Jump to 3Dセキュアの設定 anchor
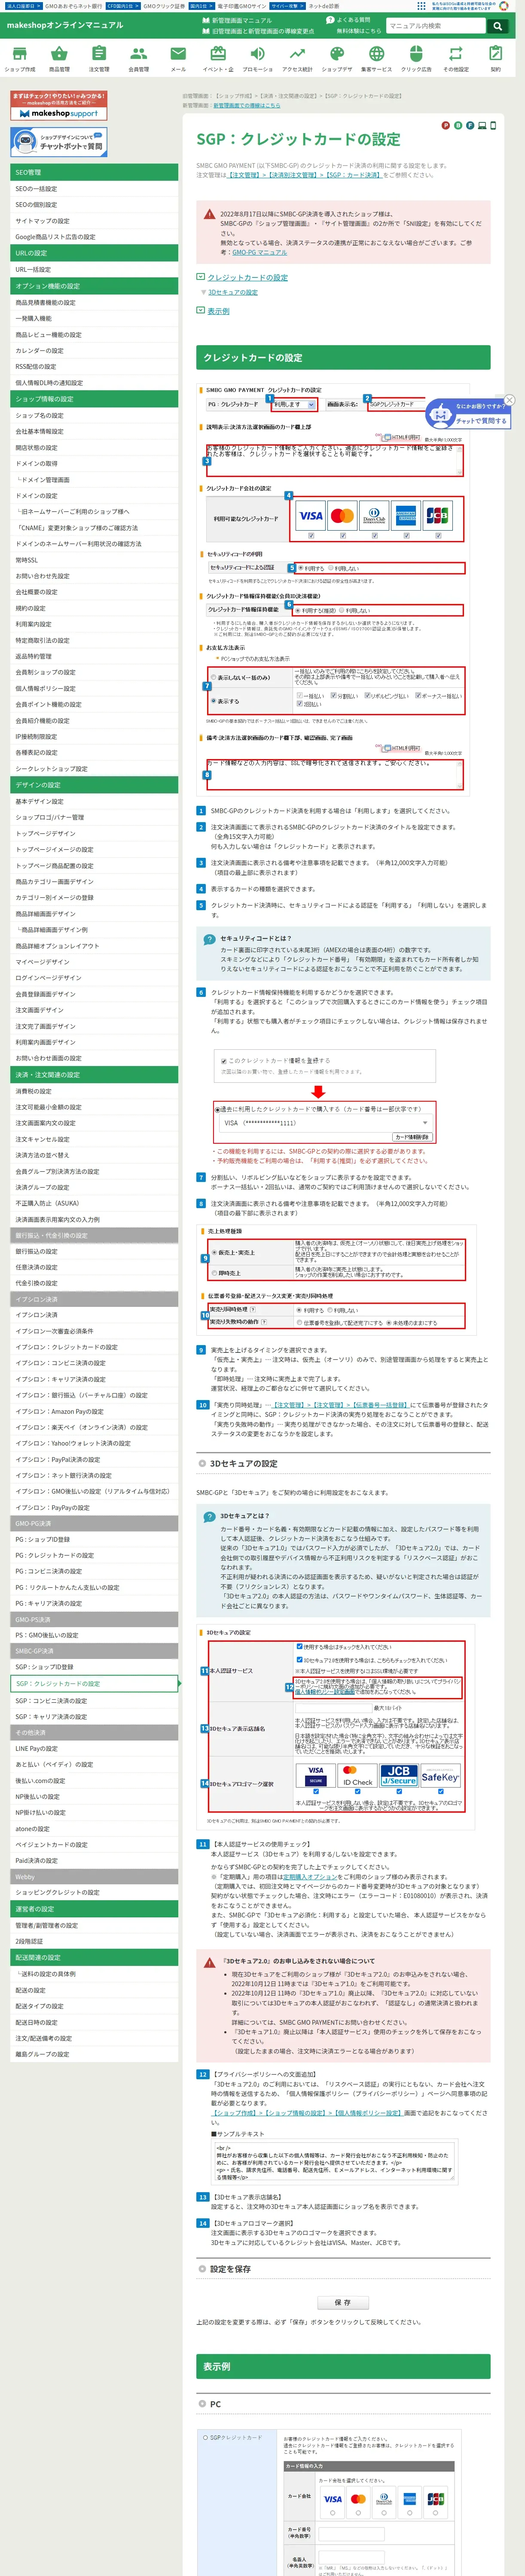The height and width of the screenshot is (2576, 525). 232,292
